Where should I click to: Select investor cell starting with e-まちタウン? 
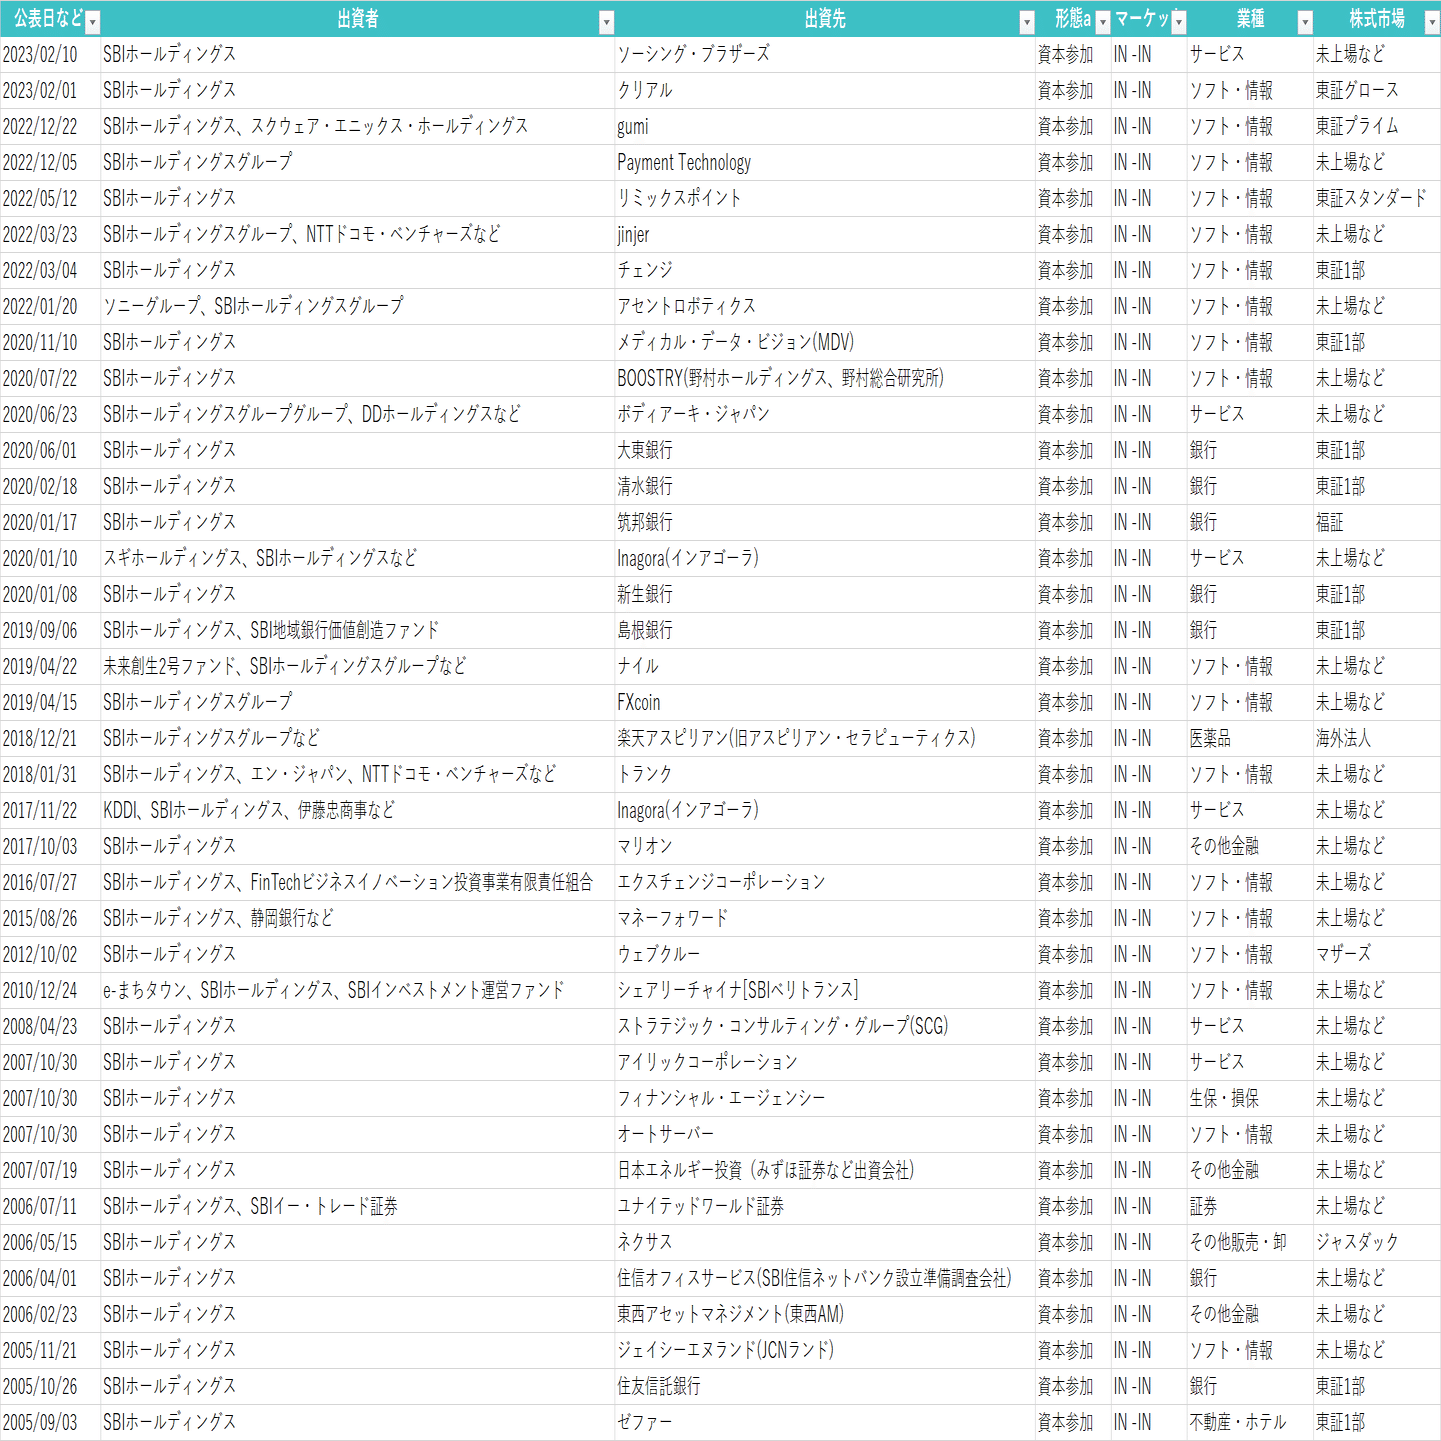click(358, 991)
